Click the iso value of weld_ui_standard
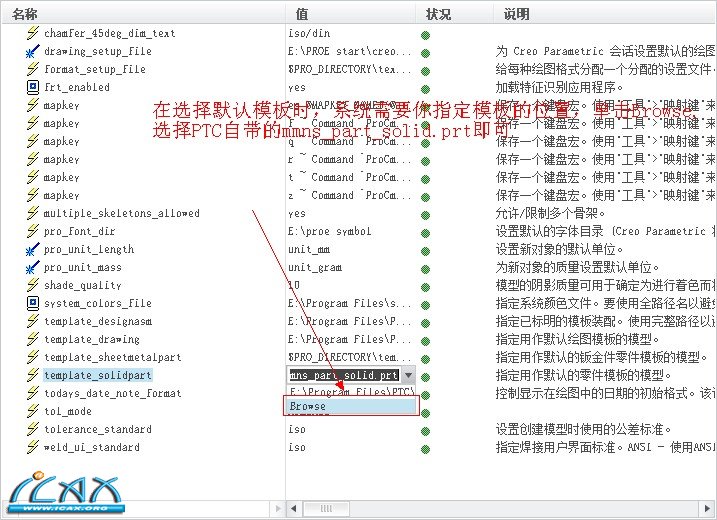The height and width of the screenshot is (520, 717). pyautogui.click(x=297, y=447)
